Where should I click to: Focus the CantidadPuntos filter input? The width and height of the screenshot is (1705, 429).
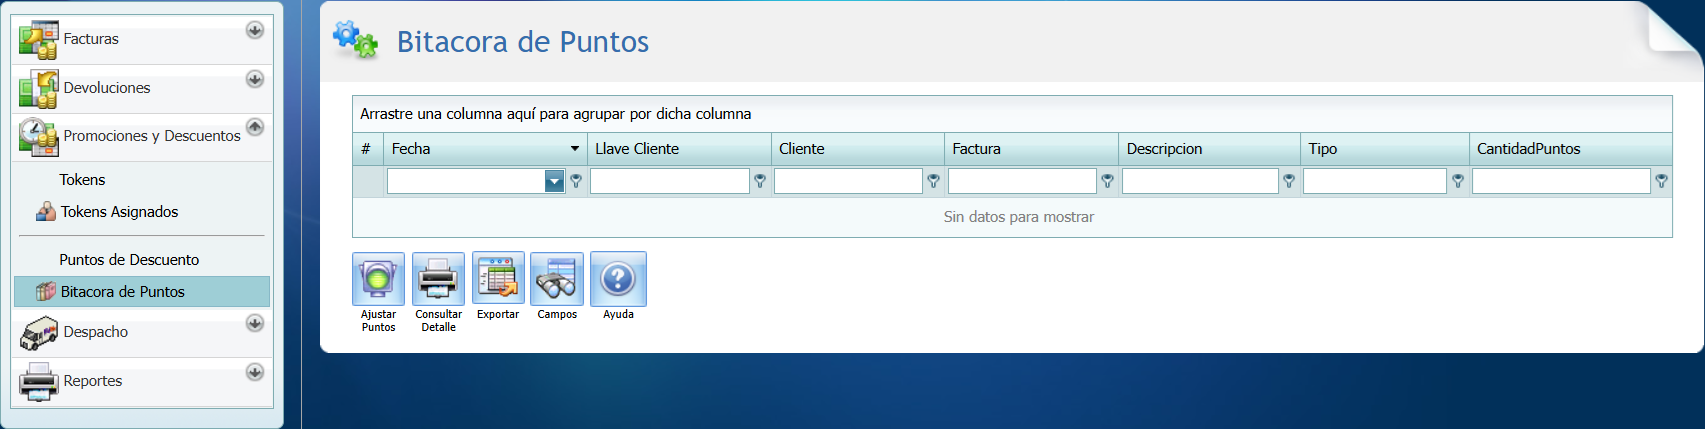tap(1561, 181)
